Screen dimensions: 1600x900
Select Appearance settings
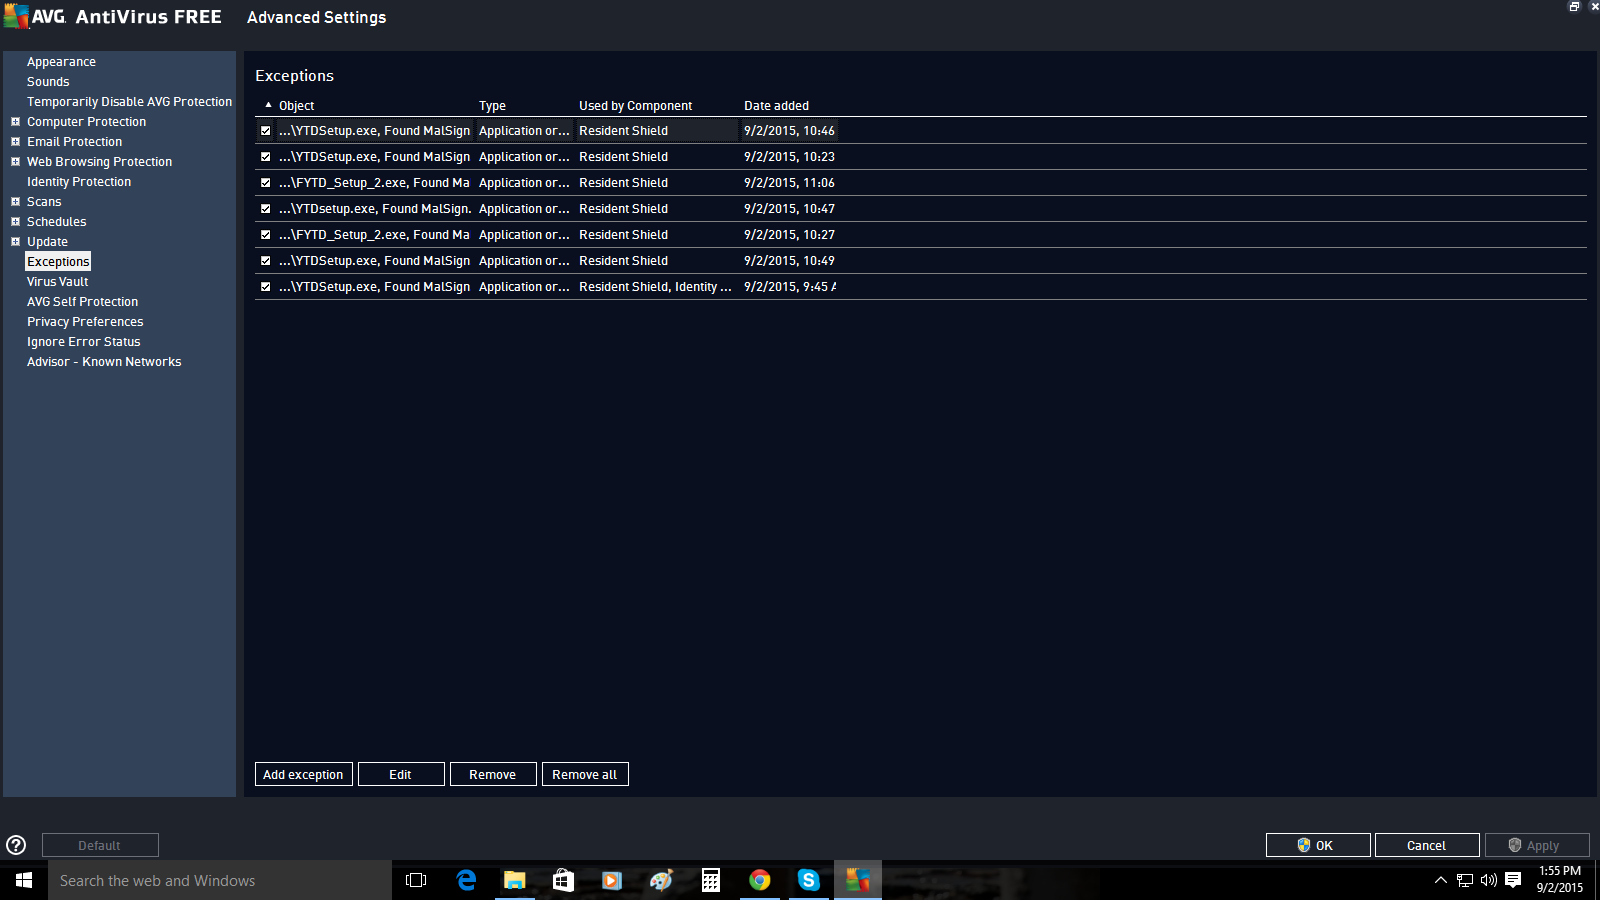click(61, 62)
